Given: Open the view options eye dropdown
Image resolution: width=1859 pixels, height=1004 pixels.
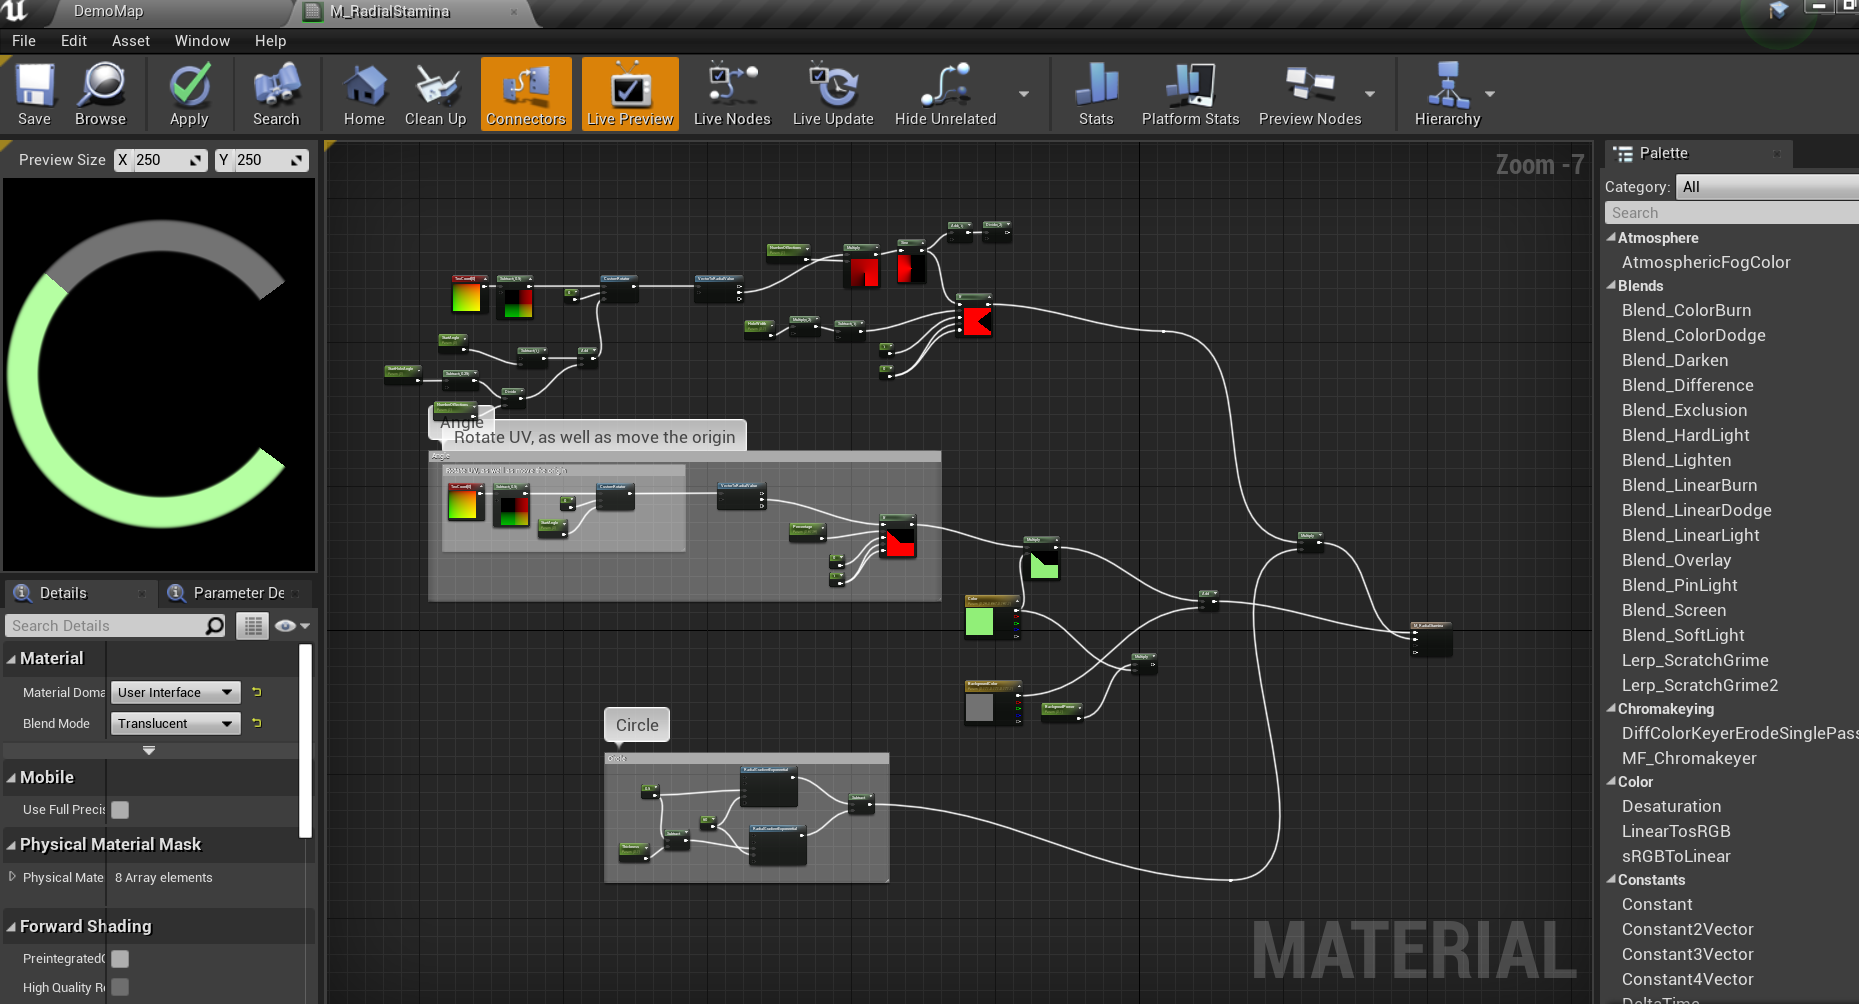Looking at the screenshot, I should click(292, 626).
